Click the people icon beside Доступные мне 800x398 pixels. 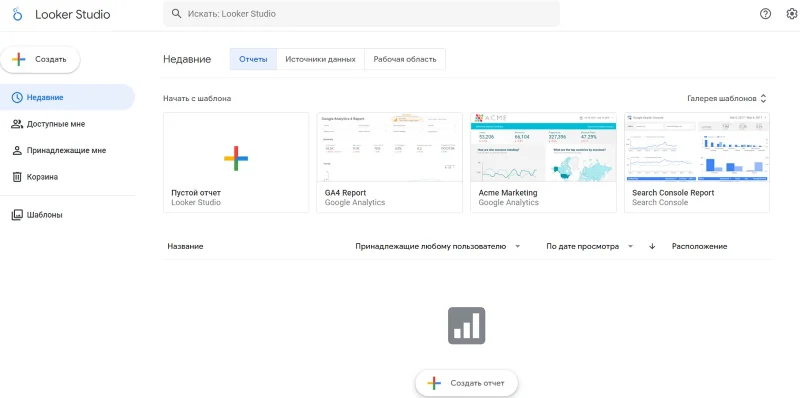pyautogui.click(x=17, y=124)
